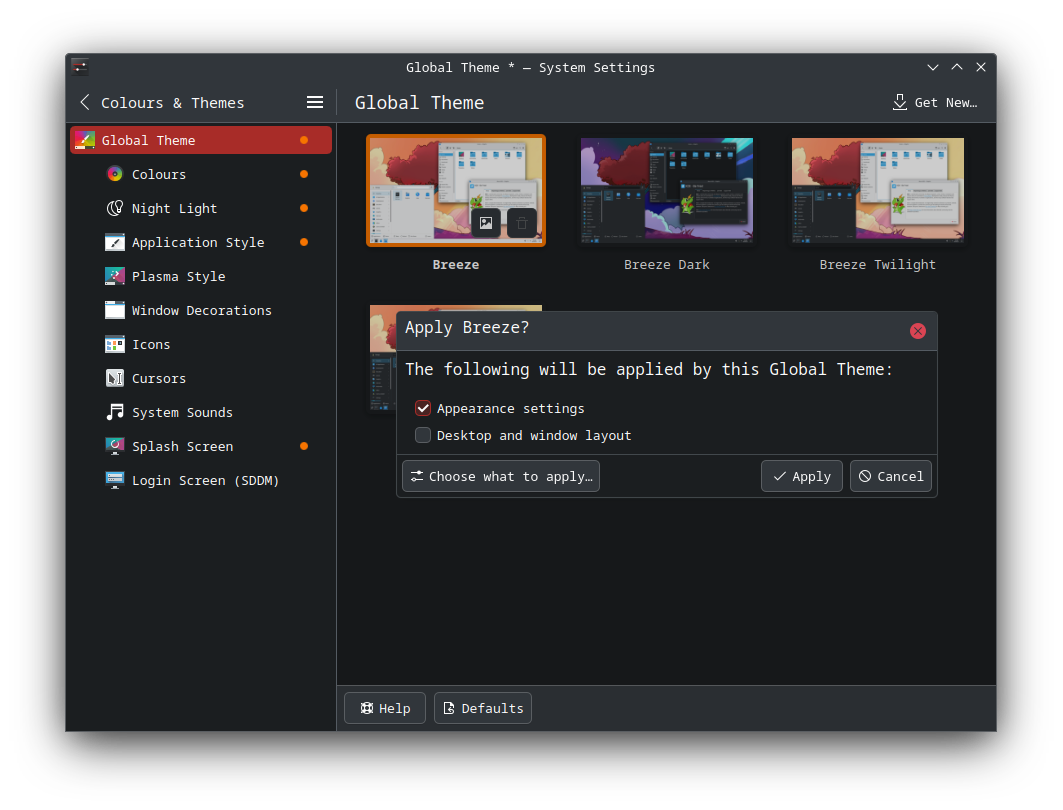Click the Global Theme sidebar icon
1063x810 pixels.
pos(85,140)
